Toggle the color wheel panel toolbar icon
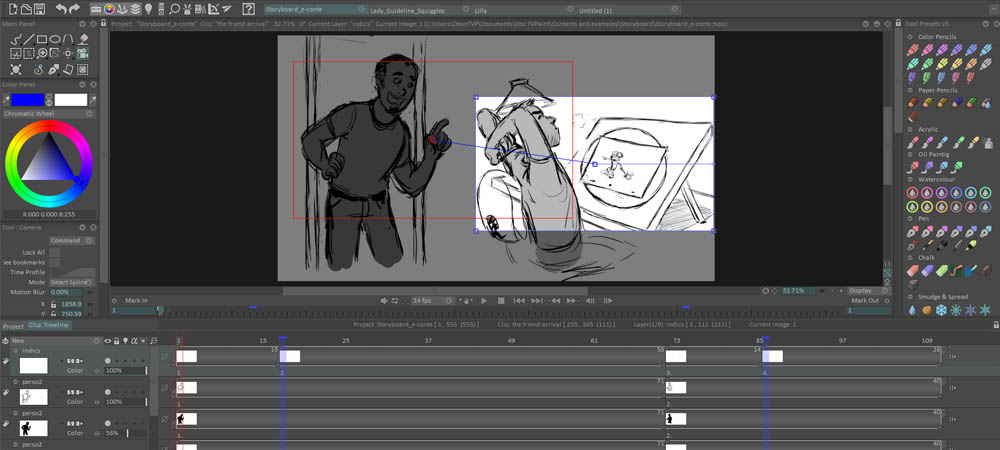1000x450 pixels. pos(108,10)
